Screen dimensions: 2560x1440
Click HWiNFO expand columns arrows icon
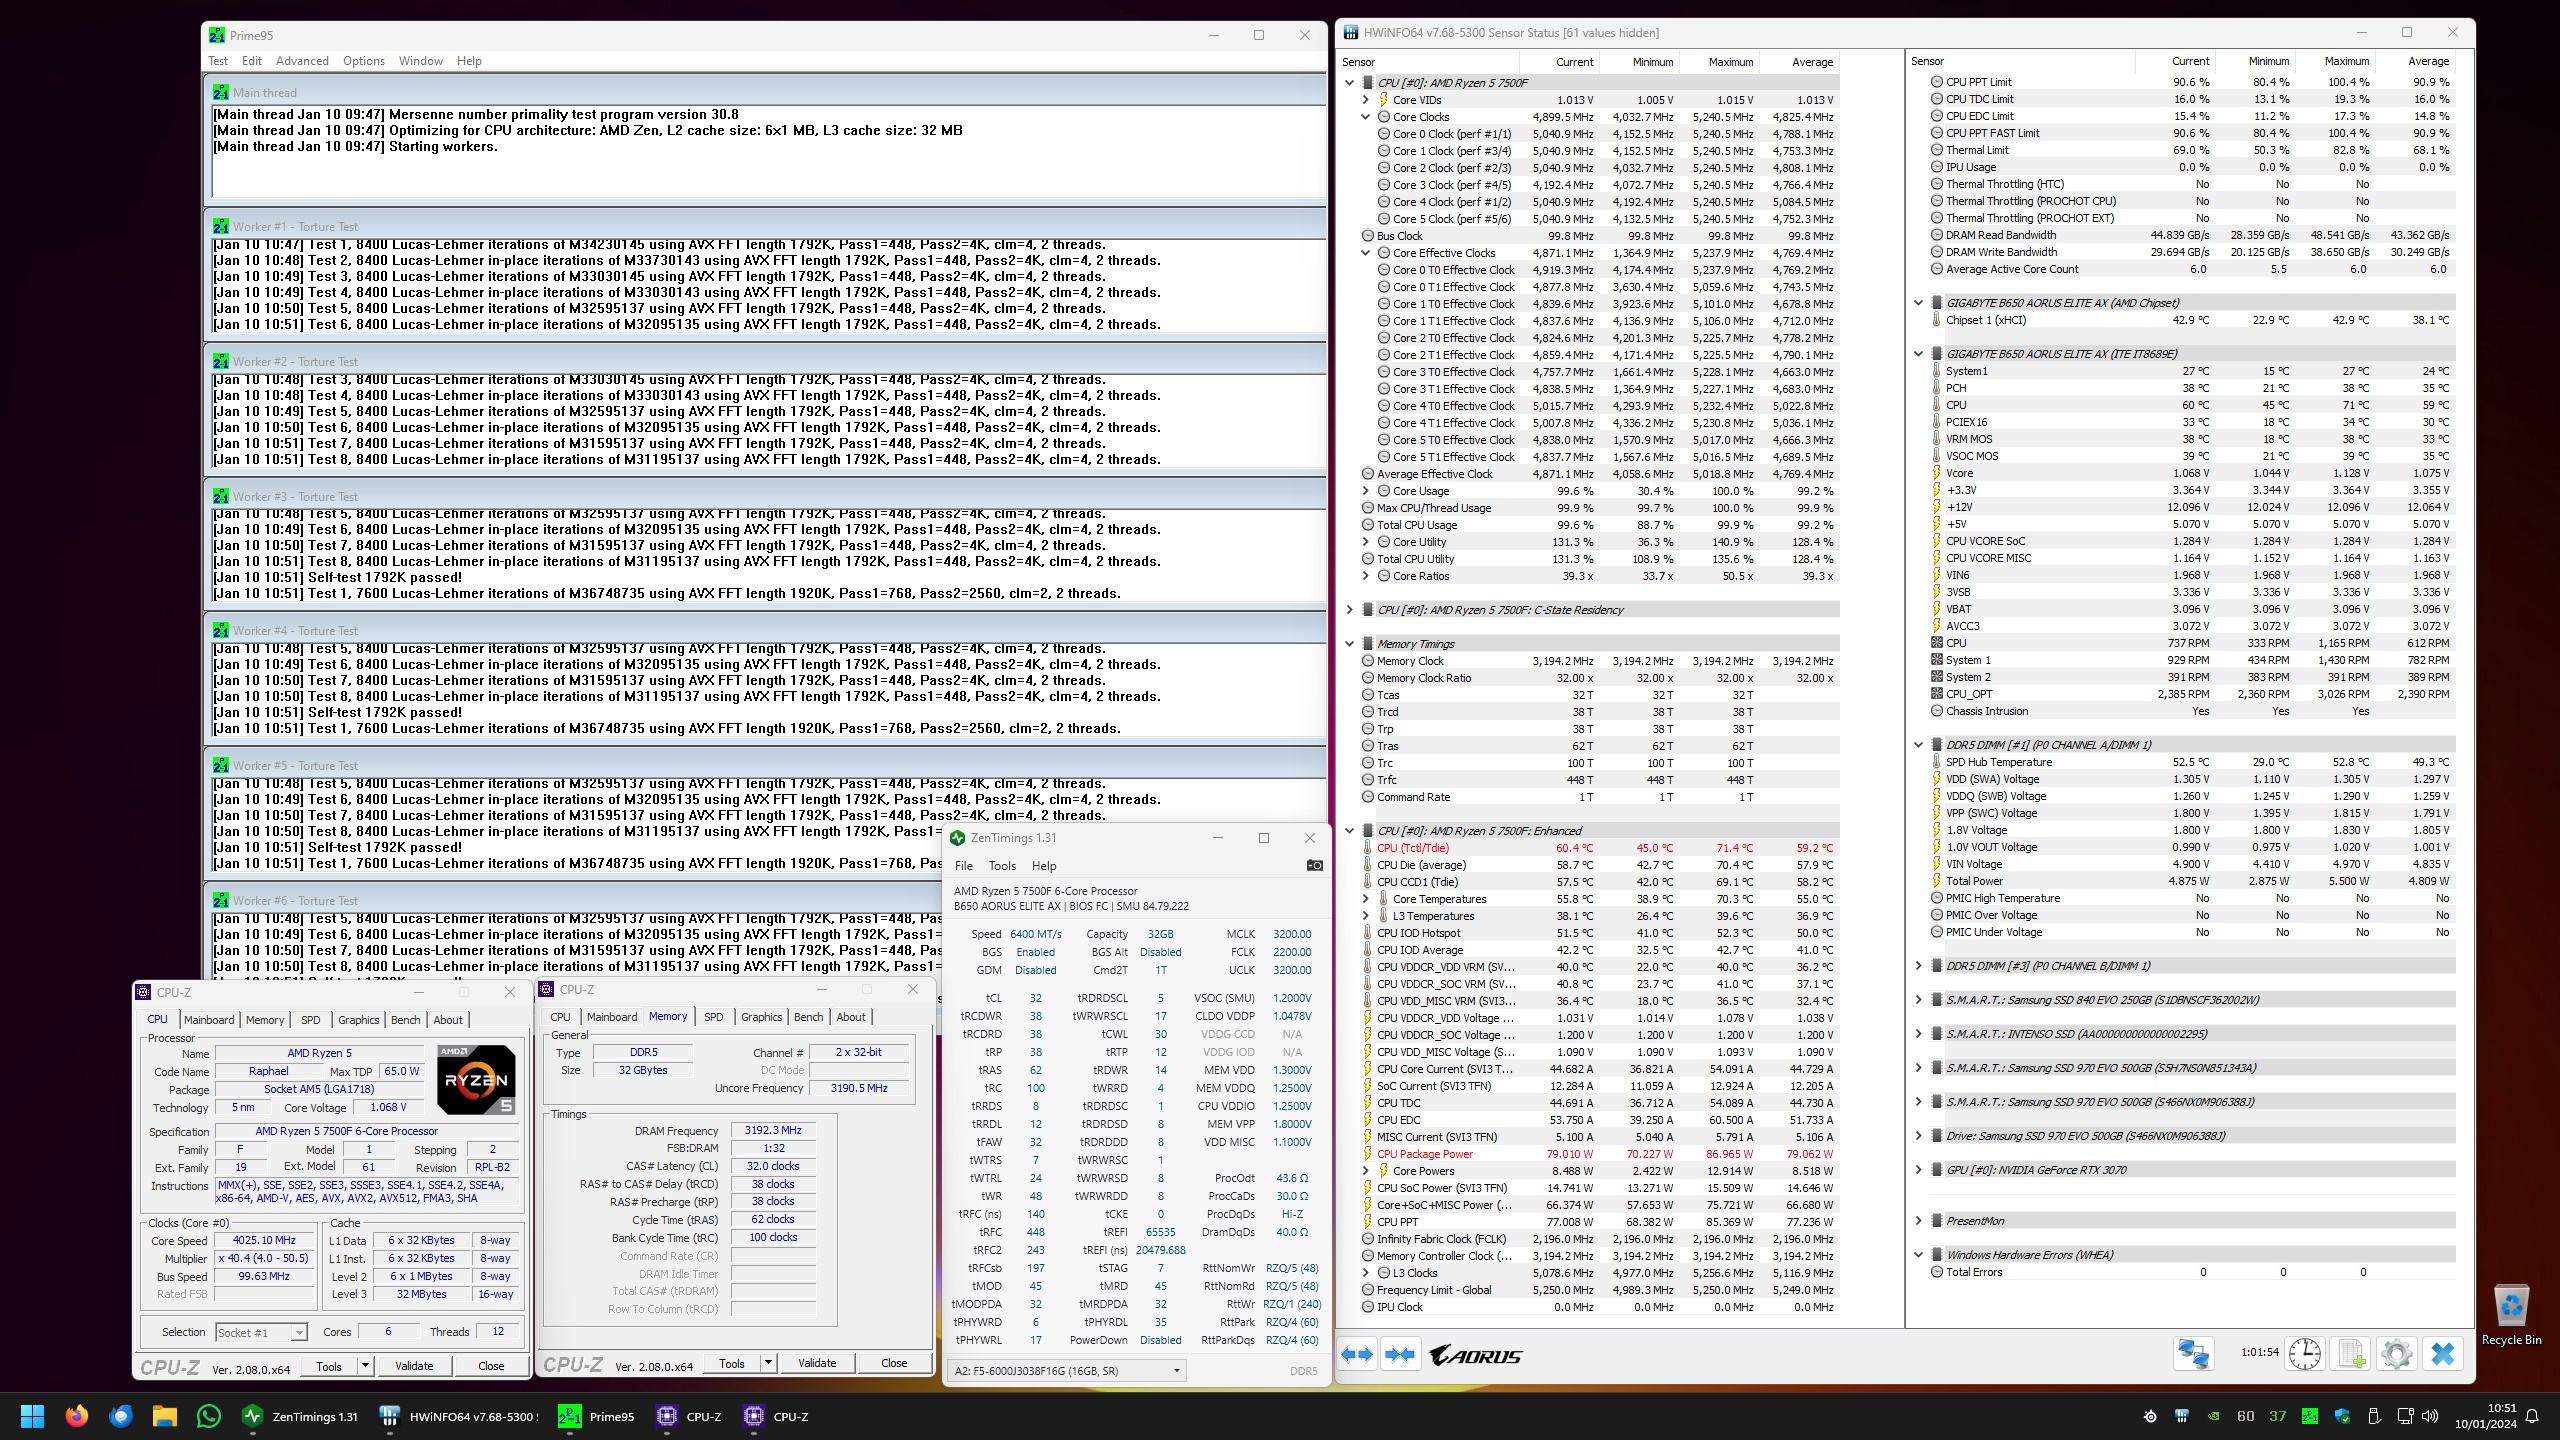tap(1356, 1355)
